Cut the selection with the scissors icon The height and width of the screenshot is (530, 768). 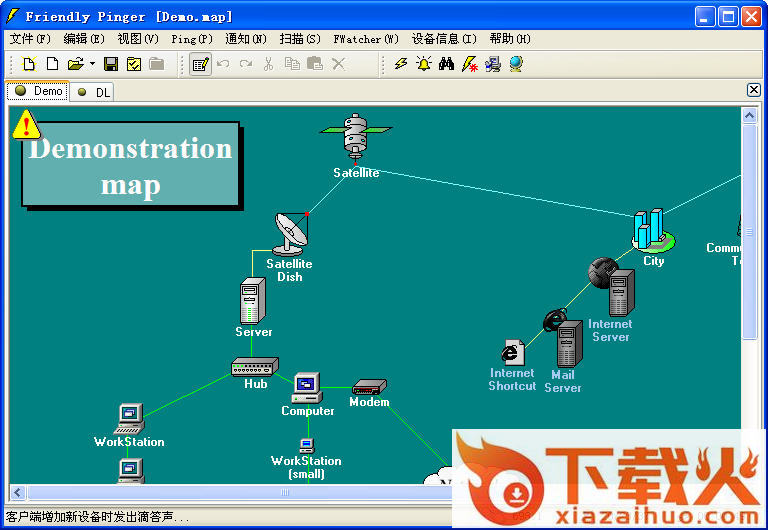(x=268, y=64)
